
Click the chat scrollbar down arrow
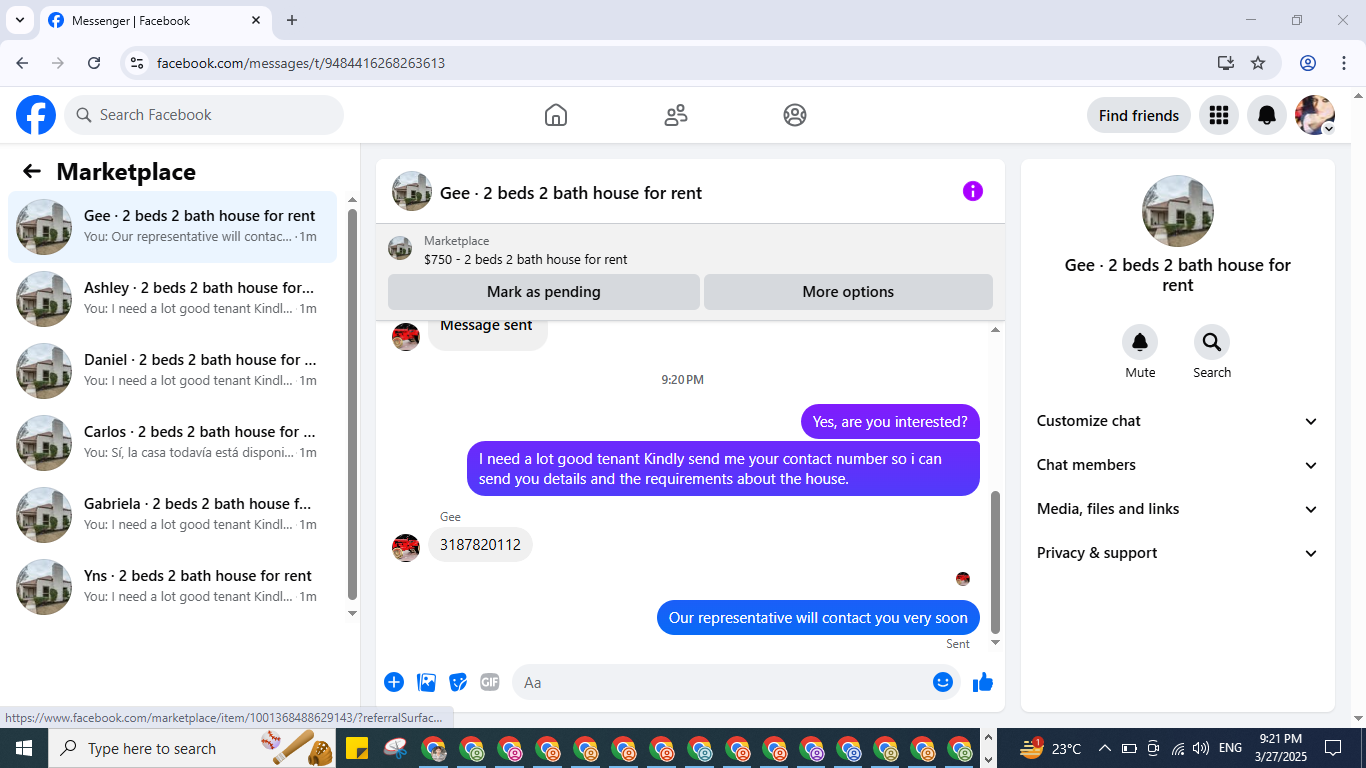(995, 643)
